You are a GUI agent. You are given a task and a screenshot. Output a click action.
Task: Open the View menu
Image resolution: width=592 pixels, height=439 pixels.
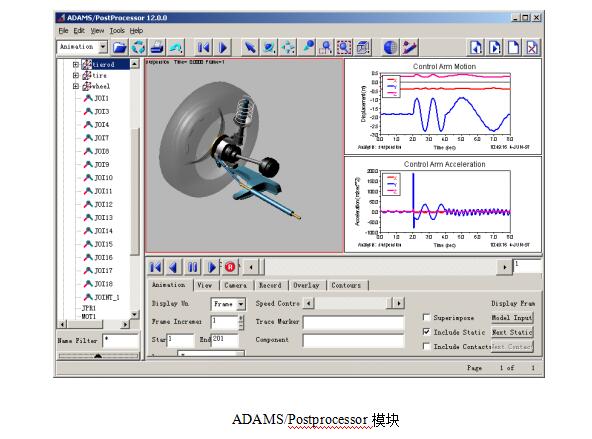point(97,31)
